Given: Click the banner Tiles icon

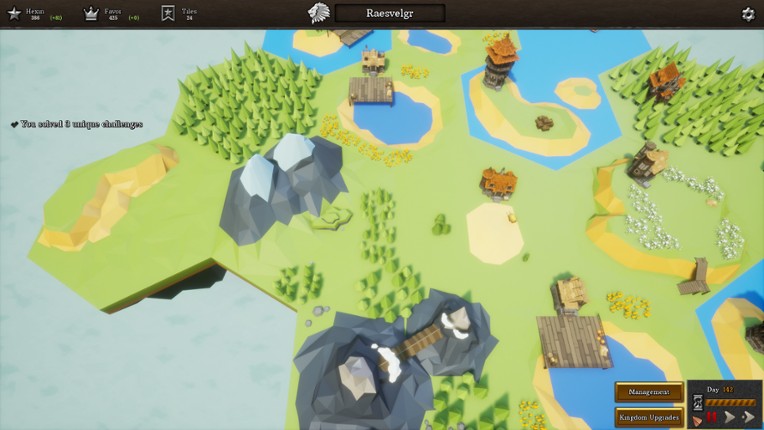Looking at the screenshot, I should tap(168, 14).
